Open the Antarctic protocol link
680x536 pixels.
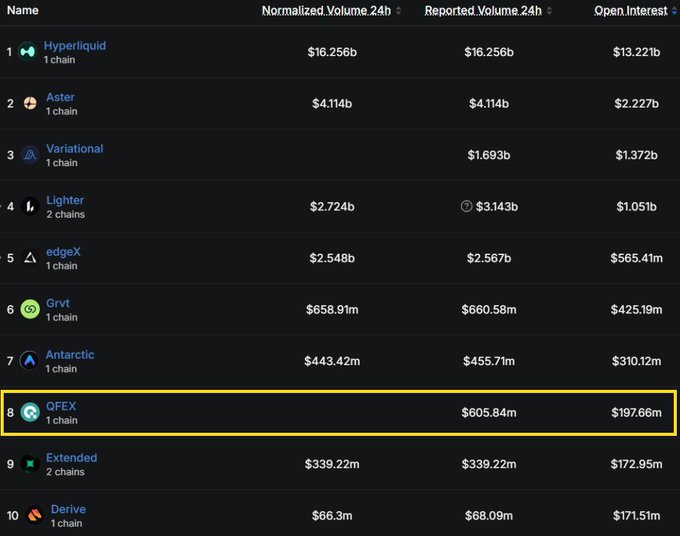tap(70, 355)
